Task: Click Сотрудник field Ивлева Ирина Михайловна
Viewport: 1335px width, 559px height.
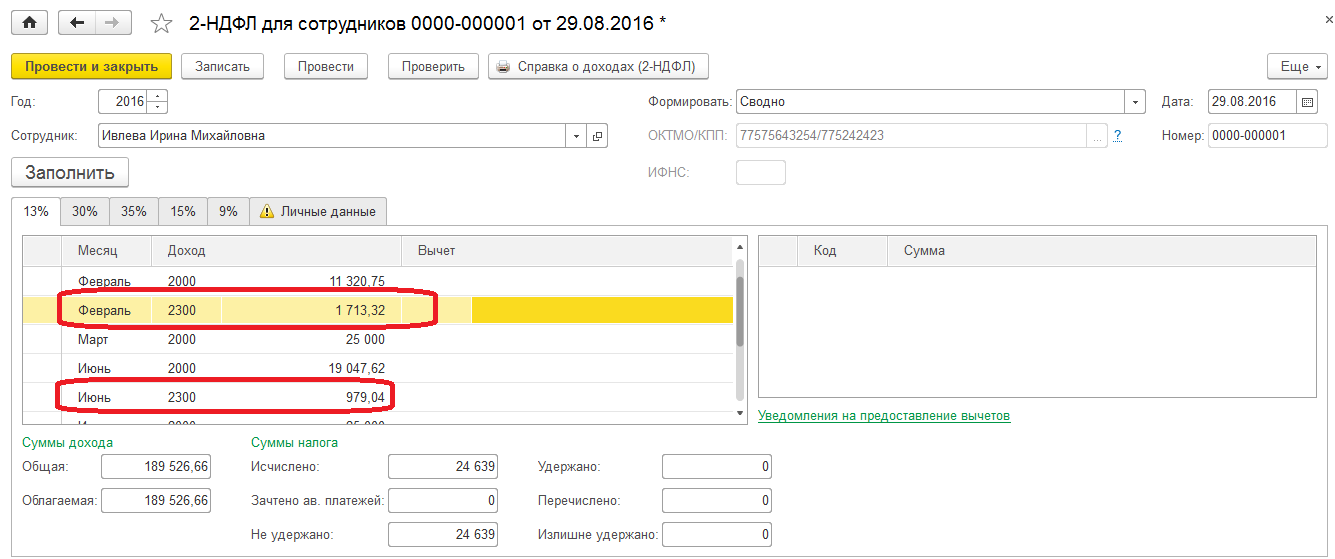Action: [x=333, y=136]
